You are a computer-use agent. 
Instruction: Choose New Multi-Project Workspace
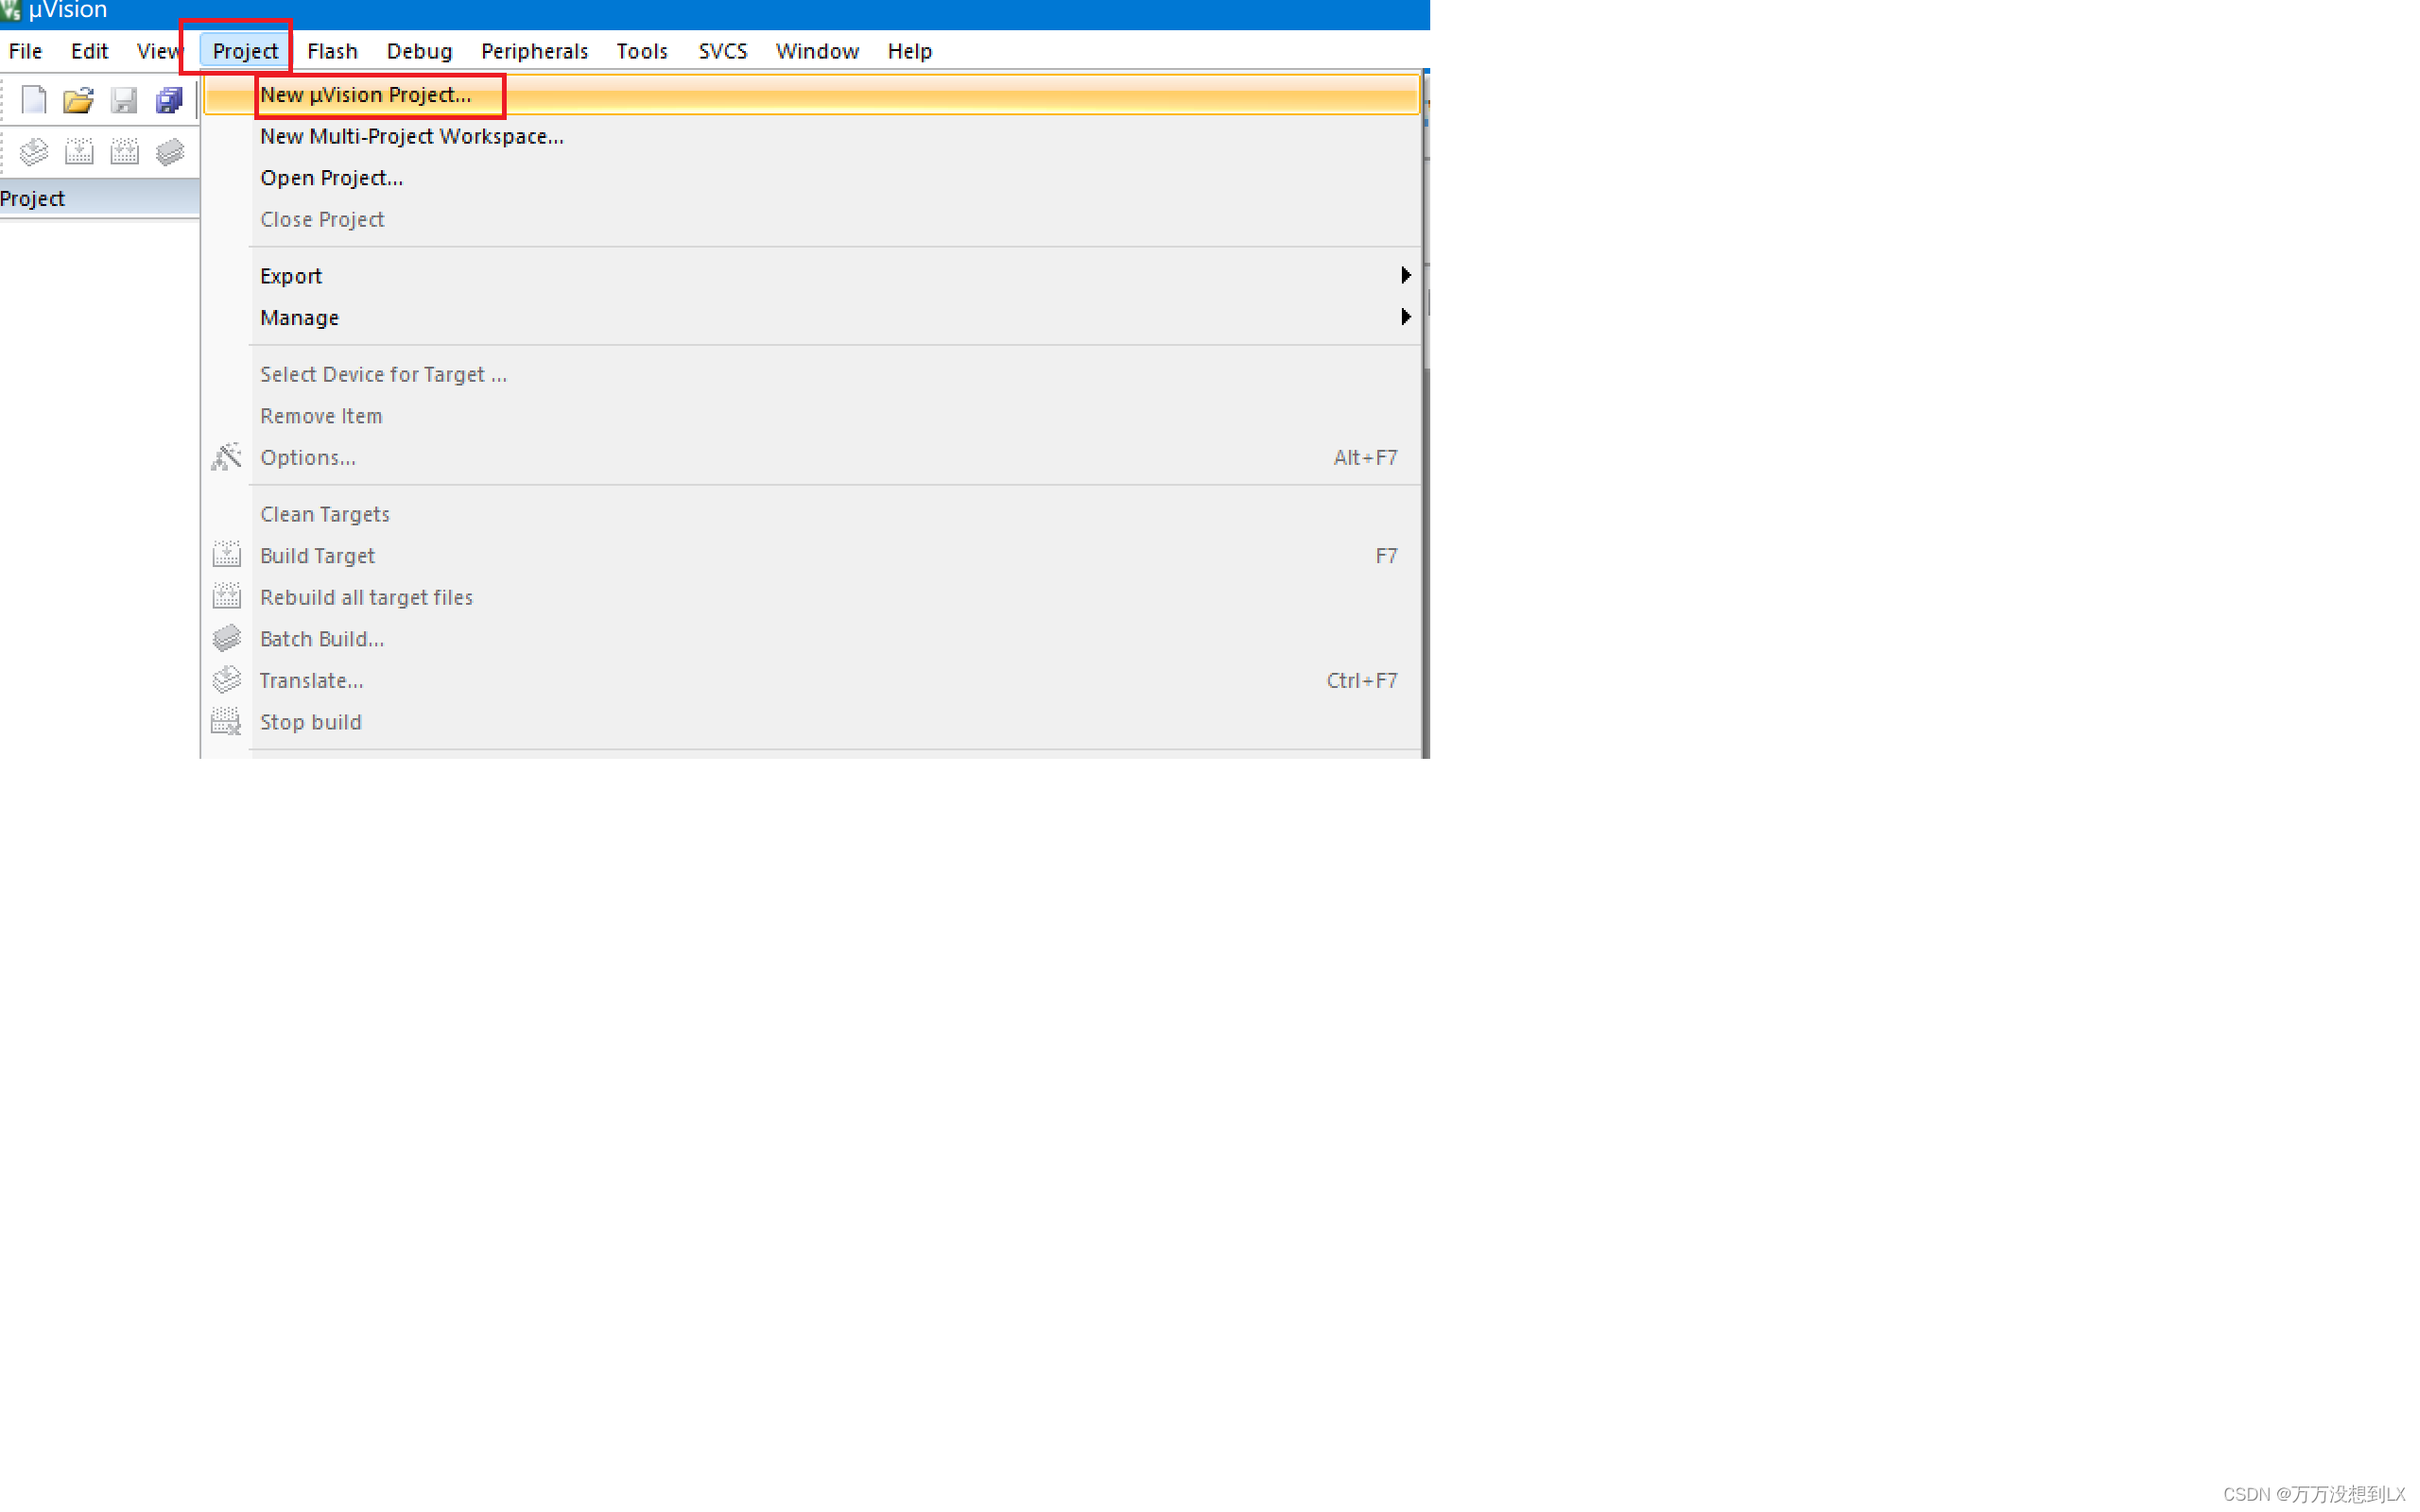tap(411, 137)
